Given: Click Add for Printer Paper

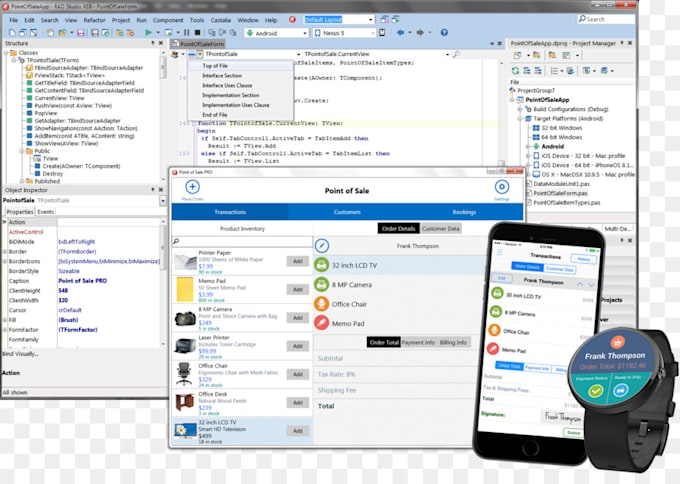Looking at the screenshot, I should pos(298,261).
